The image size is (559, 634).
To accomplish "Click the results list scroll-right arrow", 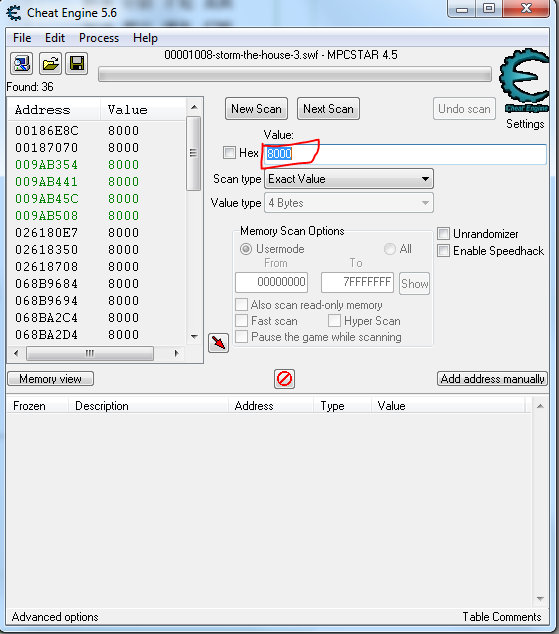I will pyautogui.click(x=176, y=353).
